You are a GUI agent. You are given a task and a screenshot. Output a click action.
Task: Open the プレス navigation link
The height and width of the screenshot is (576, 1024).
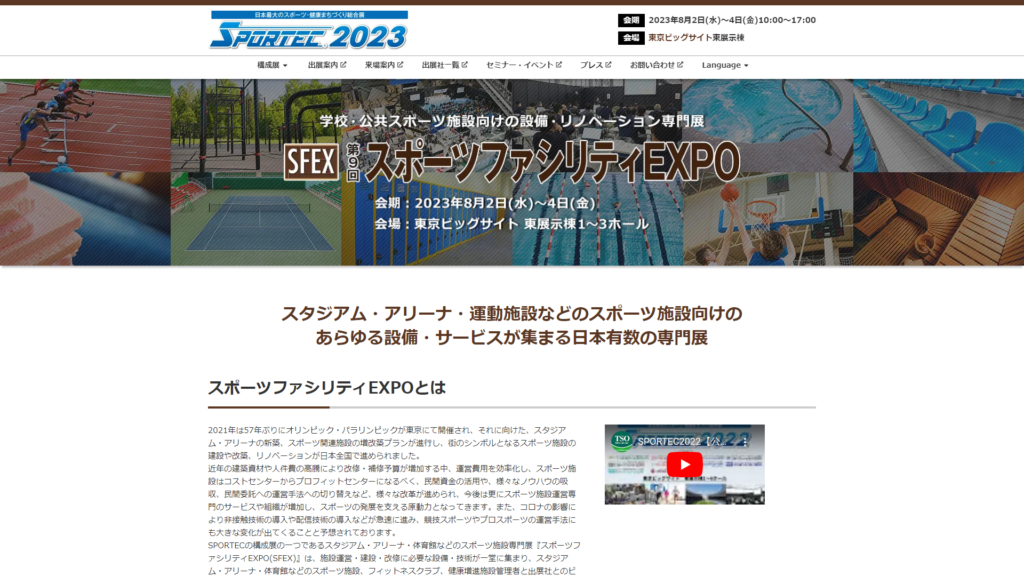point(595,65)
